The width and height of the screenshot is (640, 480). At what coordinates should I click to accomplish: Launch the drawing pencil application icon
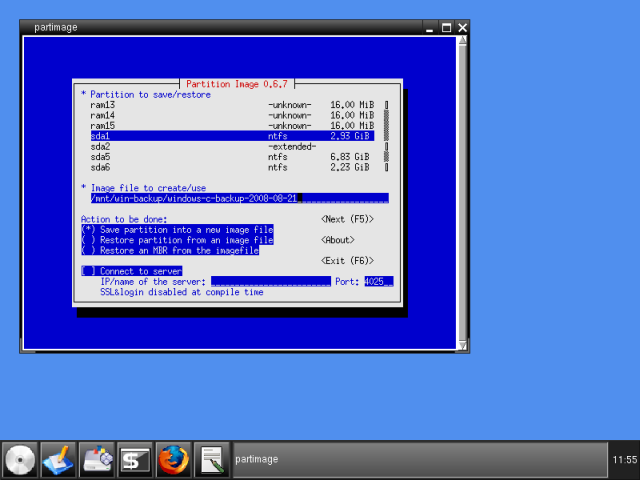click(58, 460)
